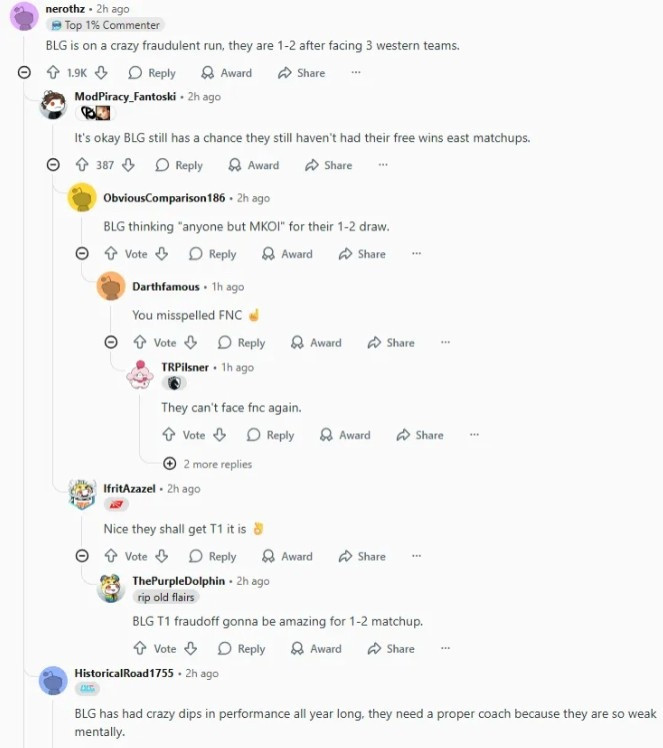Screen dimensions: 663x748
Task: Upvote IfritAzazel's T1 comment
Action: 111,556
